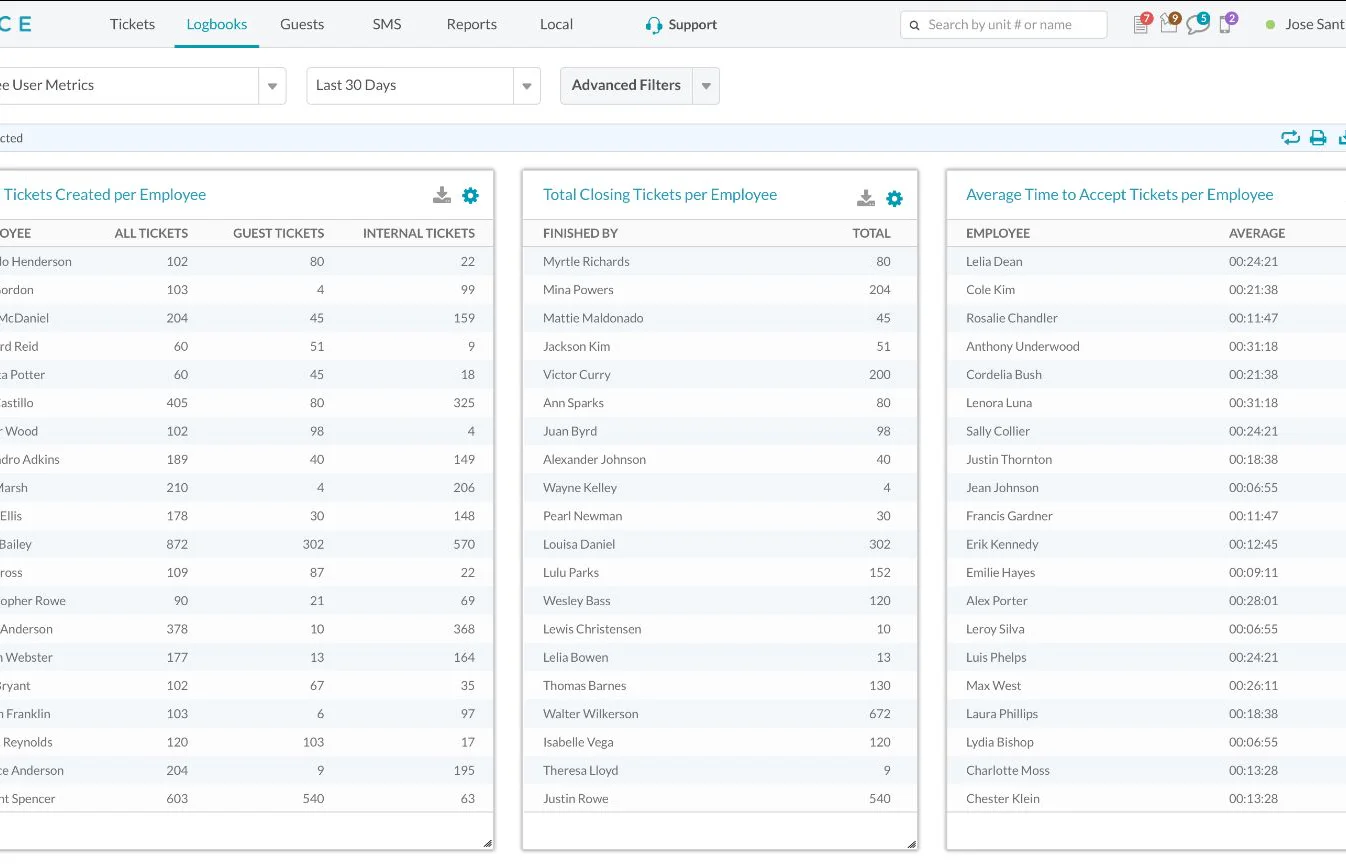The height and width of the screenshot is (868, 1346).
Task: Sort by the AVERAGE column header
Action: (1257, 233)
